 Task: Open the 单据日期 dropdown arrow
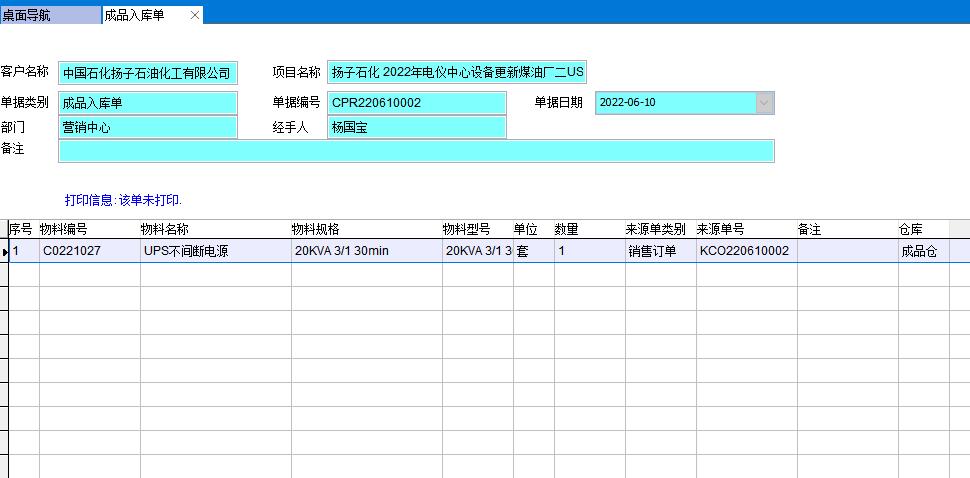(x=765, y=103)
